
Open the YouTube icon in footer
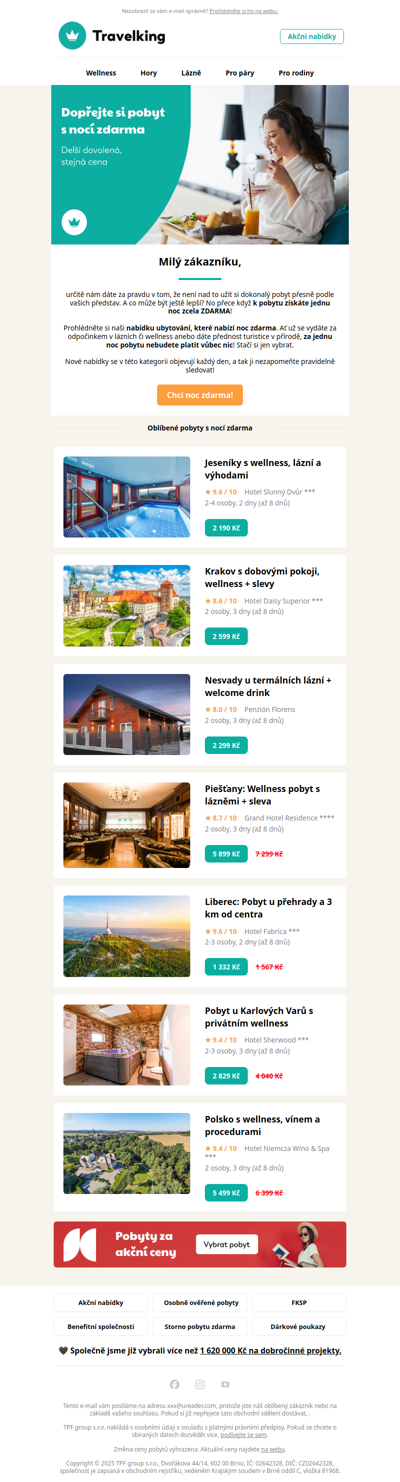(225, 1384)
